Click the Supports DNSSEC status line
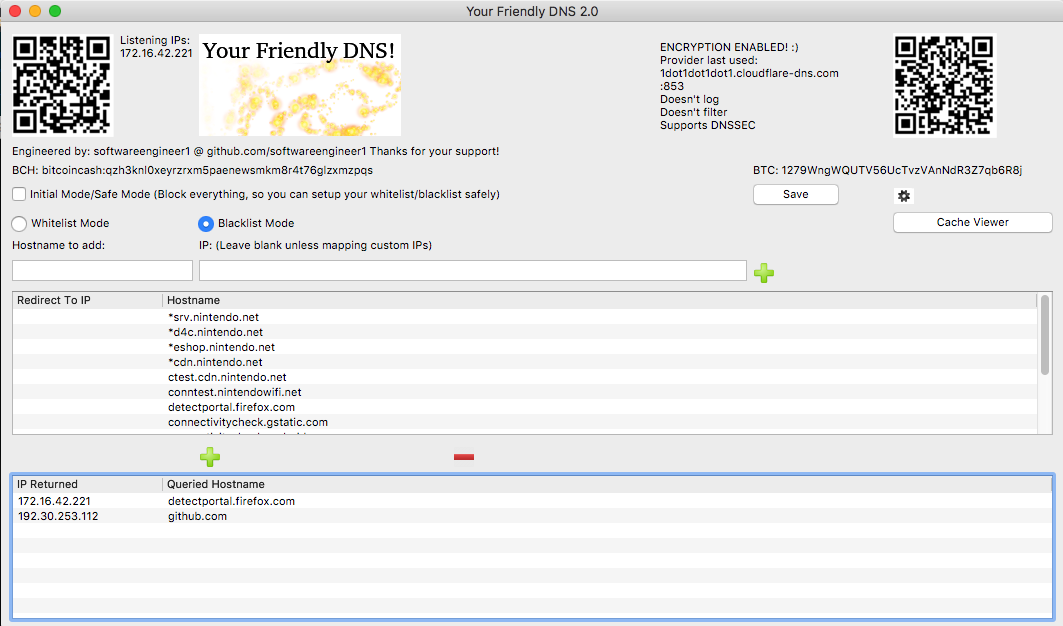This screenshot has height=626, width=1063. pyautogui.click(x=707, y=125)
